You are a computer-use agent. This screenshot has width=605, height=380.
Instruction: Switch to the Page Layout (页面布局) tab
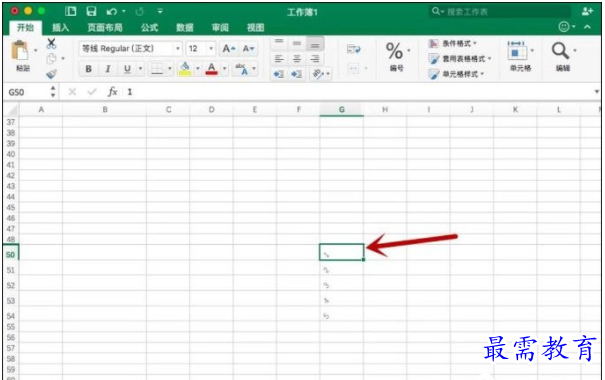105,27
